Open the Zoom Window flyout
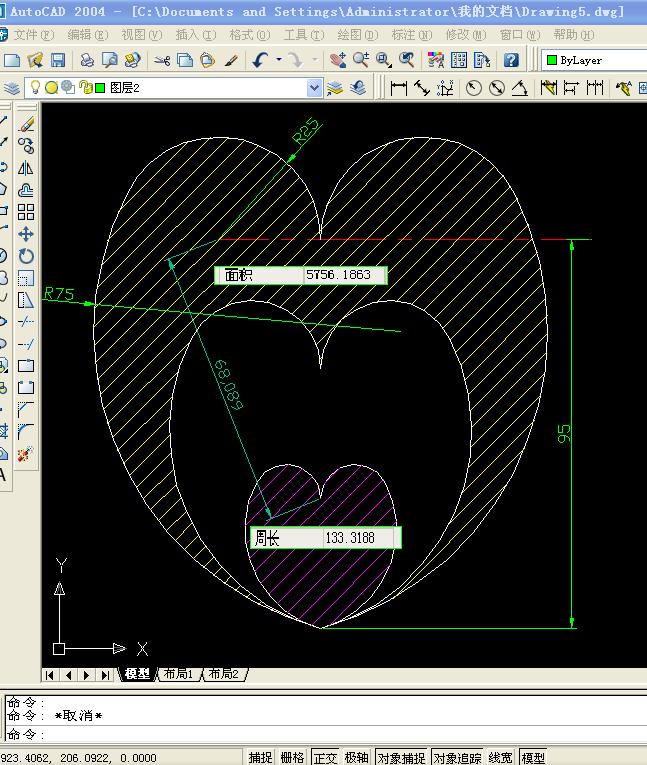Image resolution: width=647 pixels, height=765 pixels. [384, 60]
